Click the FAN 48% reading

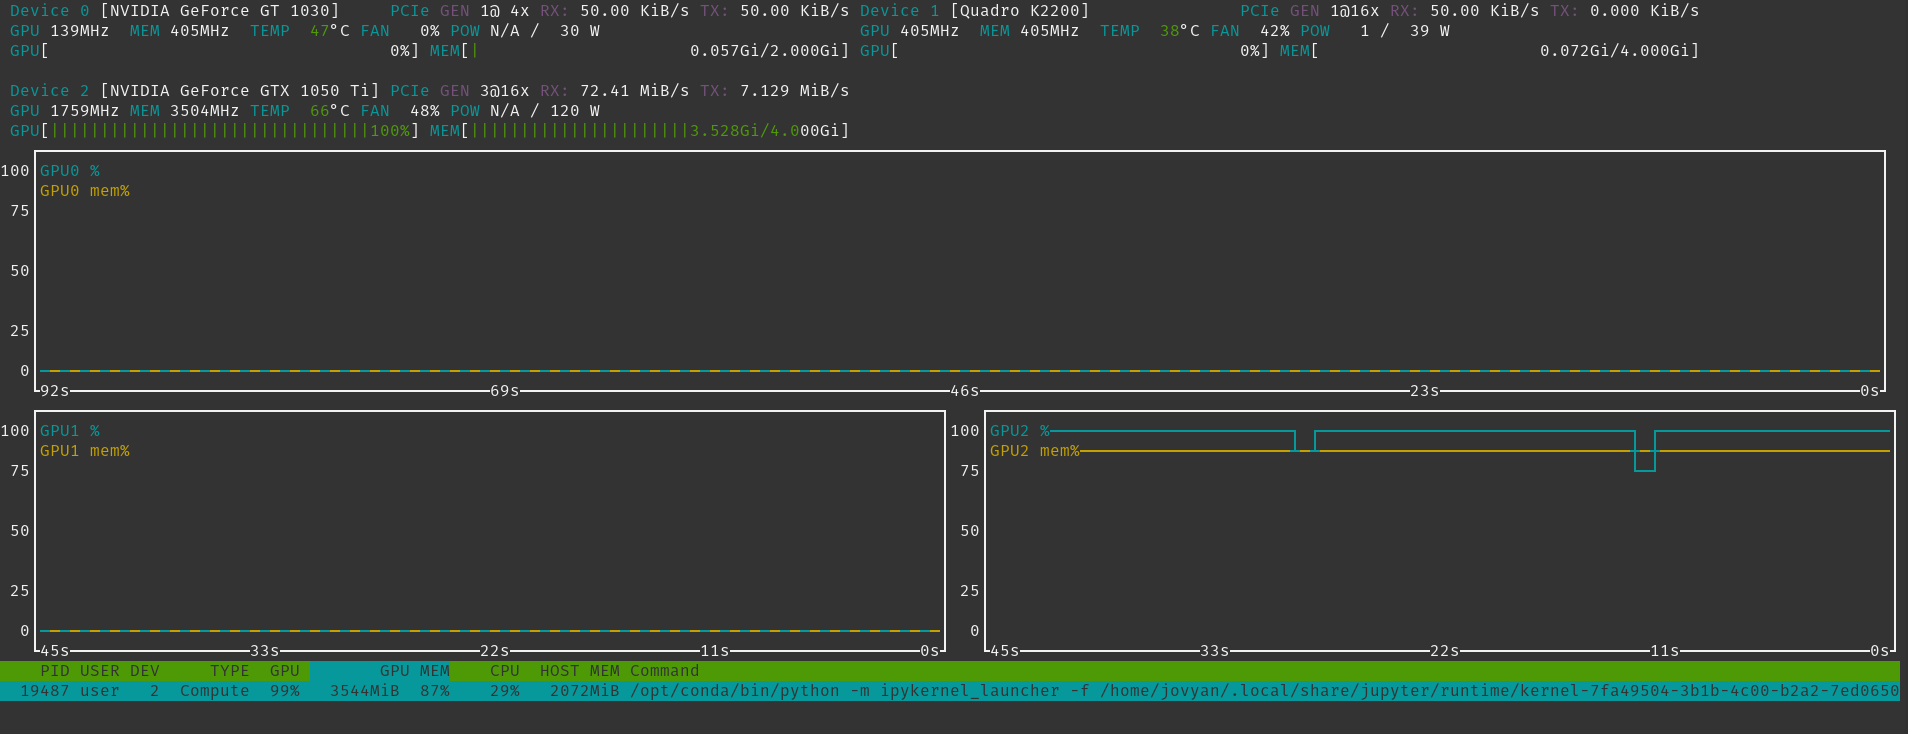click(x=400, y=111)
